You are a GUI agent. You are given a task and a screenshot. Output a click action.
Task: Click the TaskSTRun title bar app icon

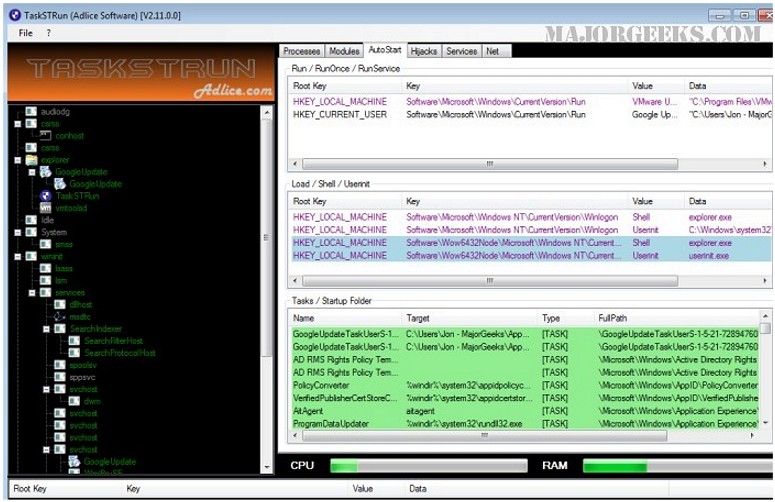[15, 15]
